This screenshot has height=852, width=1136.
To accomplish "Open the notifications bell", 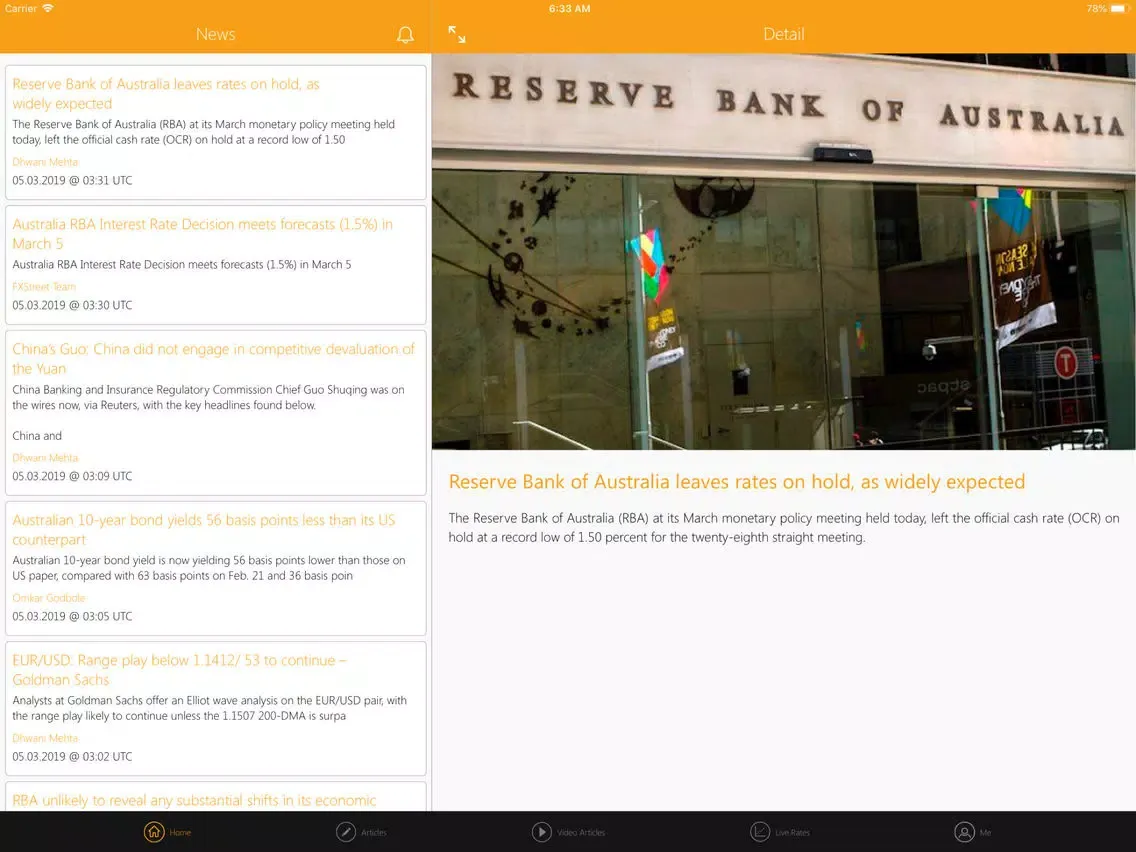I will [x=405, y=35].
